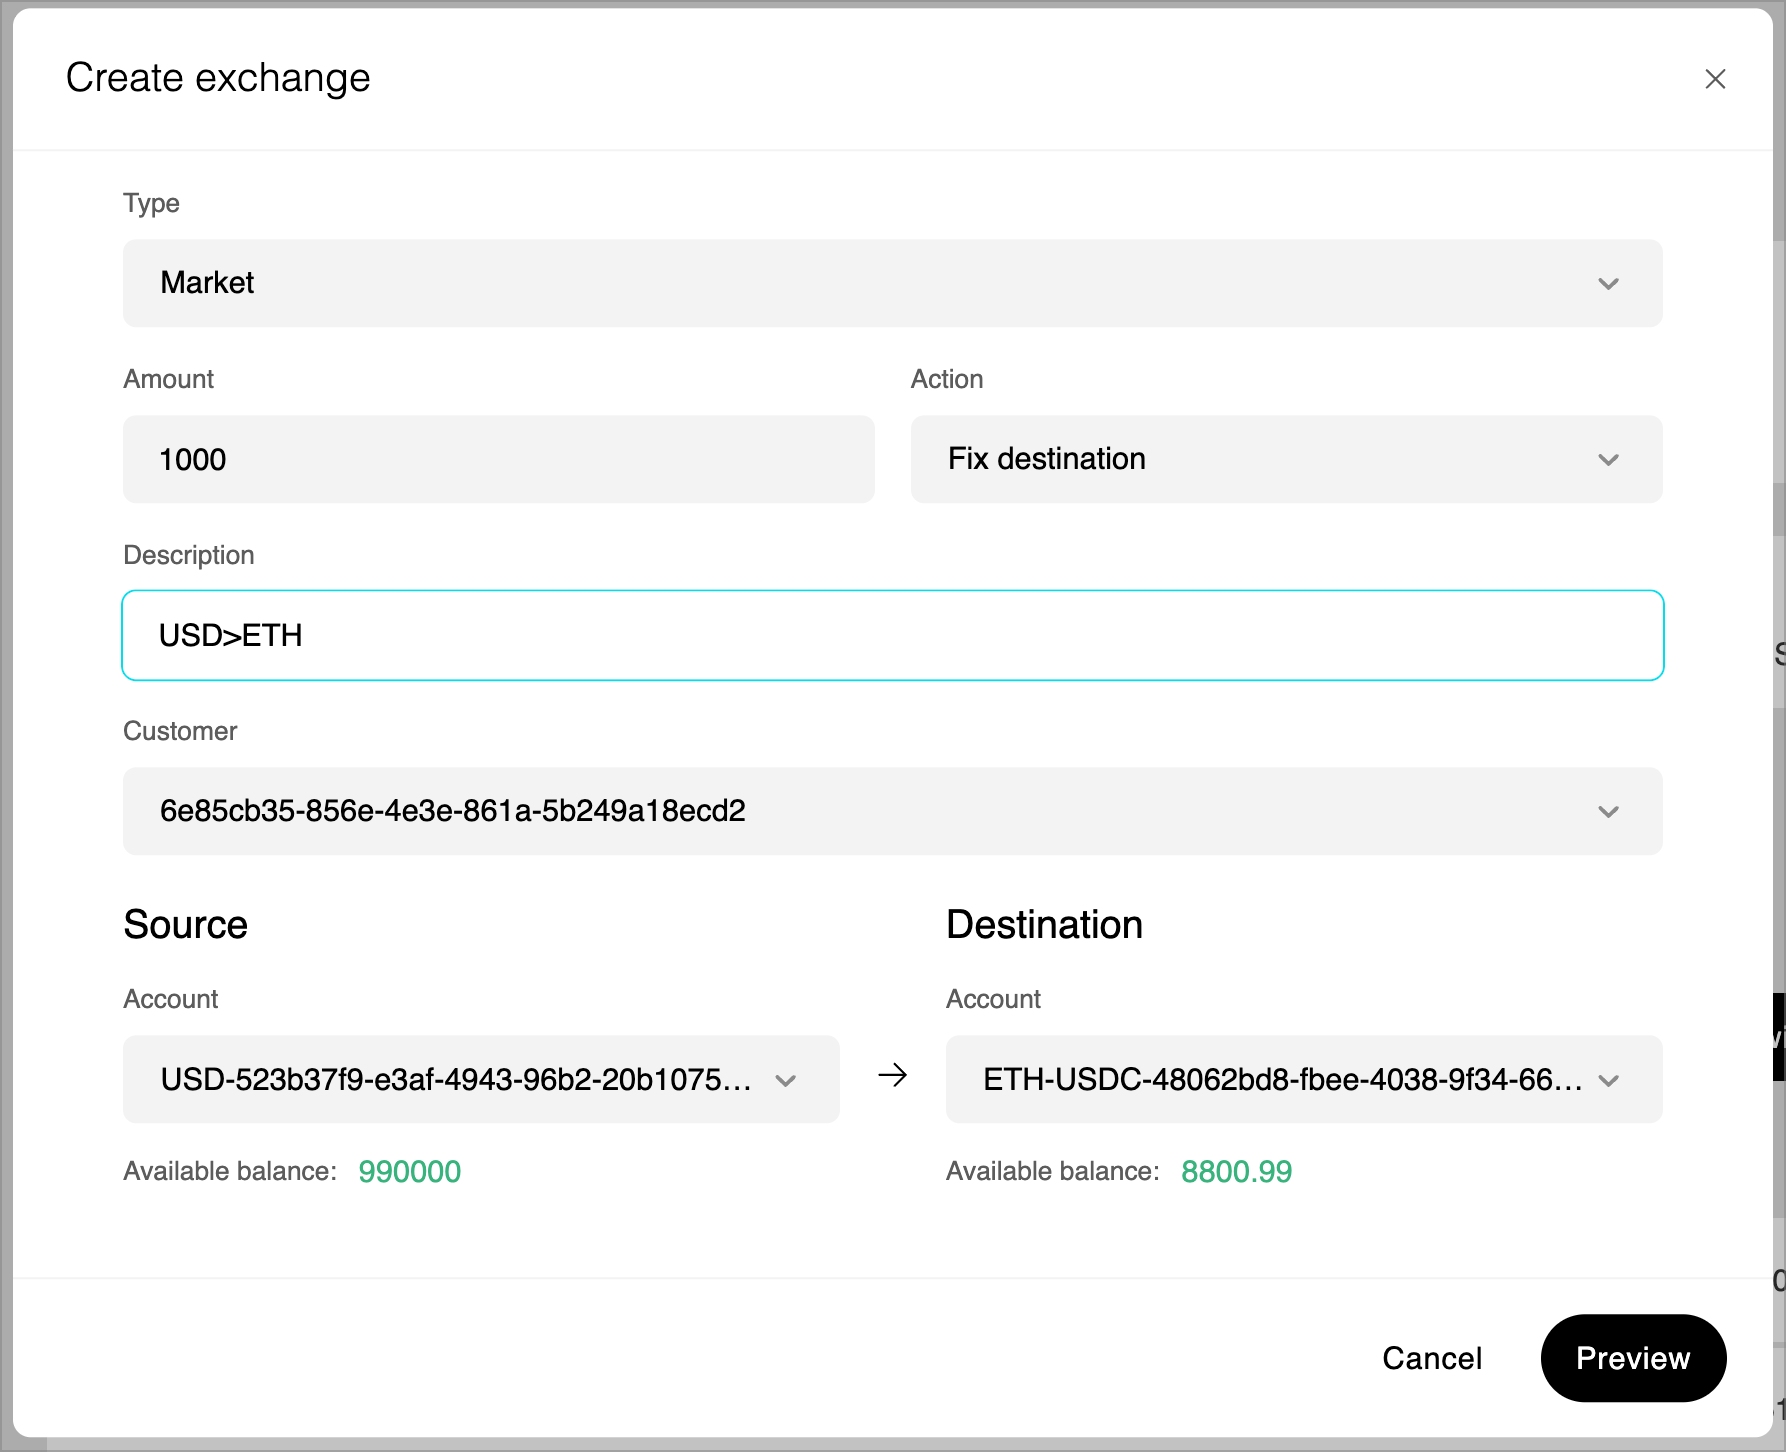Click the arrow between Source and Destination
Viewport: 1786px width, 1452px height.
coord(892,1075)
